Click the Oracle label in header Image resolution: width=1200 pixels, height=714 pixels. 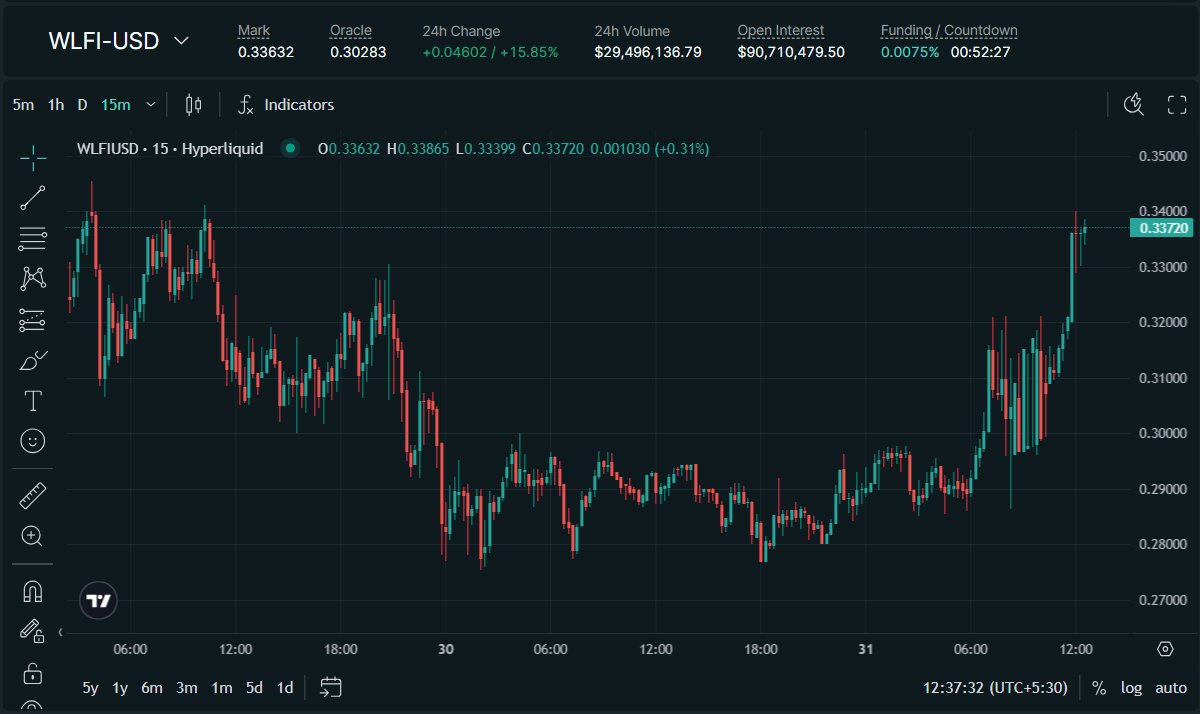(351, 31)
